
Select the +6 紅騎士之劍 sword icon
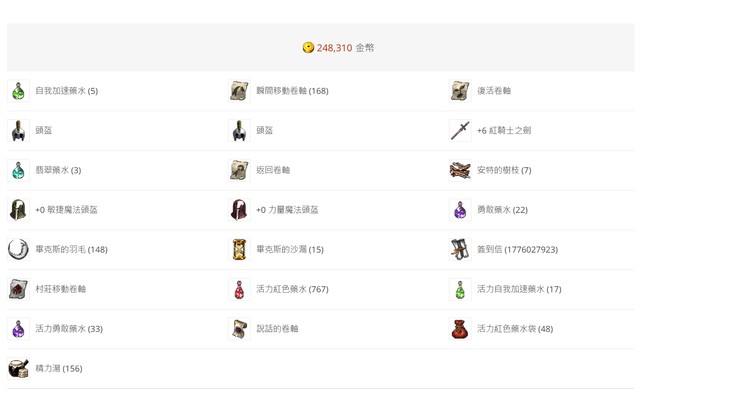tap(460, 131)
